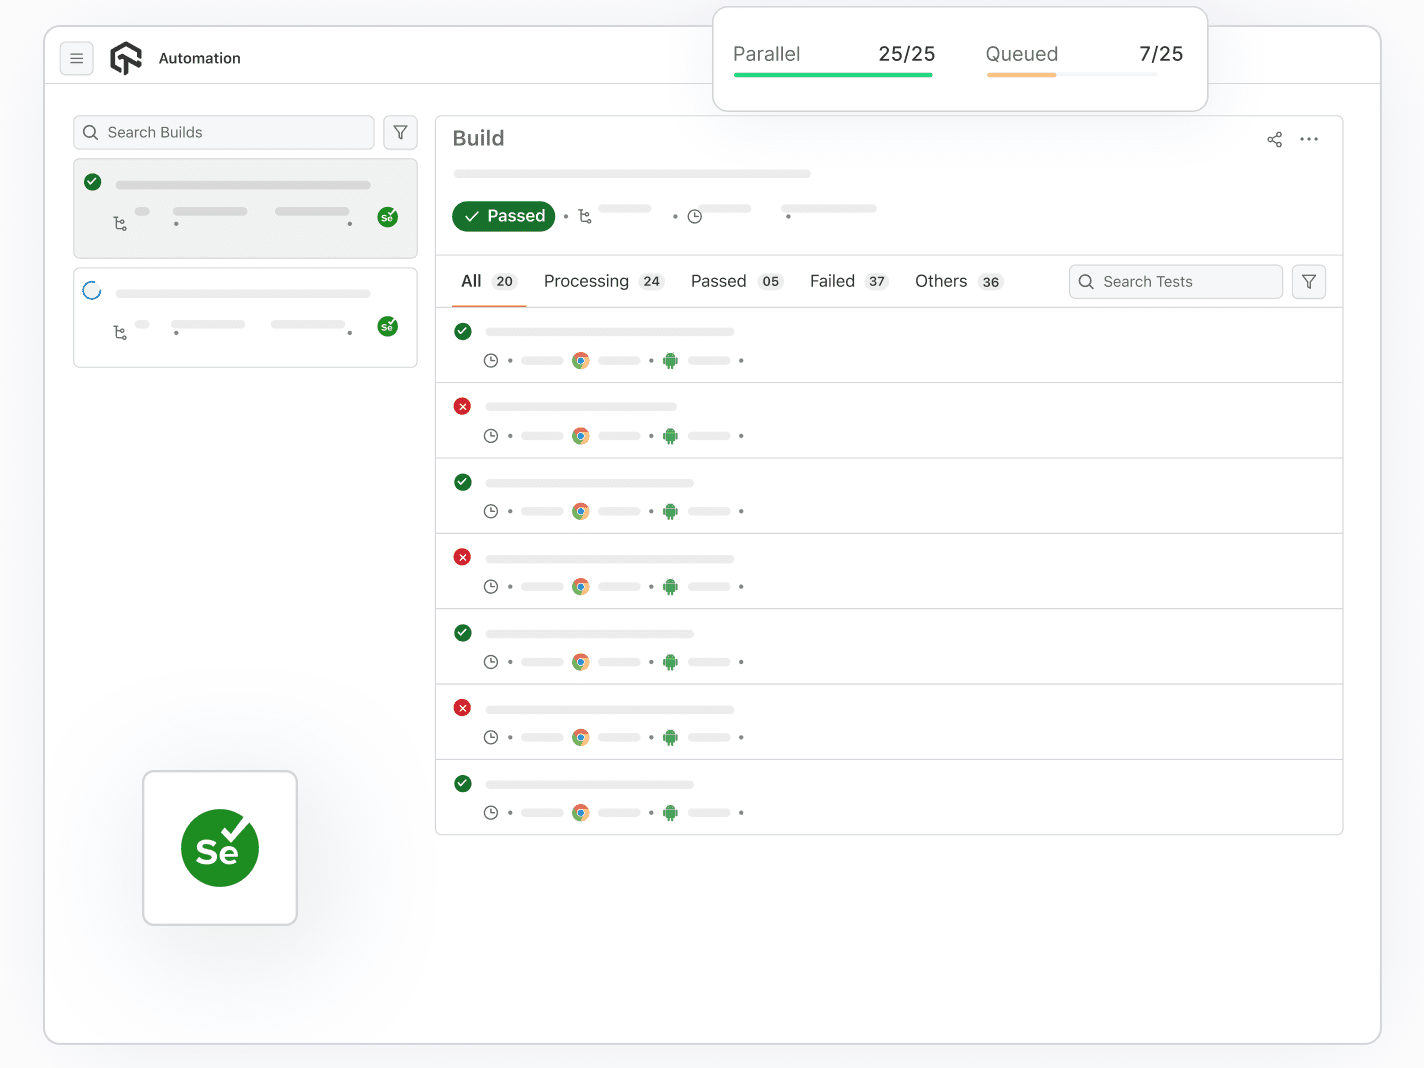The height and width of the screenshot is (1068, 1424).
Task: Click the orange Queued progress bar
Action: click(x=1021, y=74)
